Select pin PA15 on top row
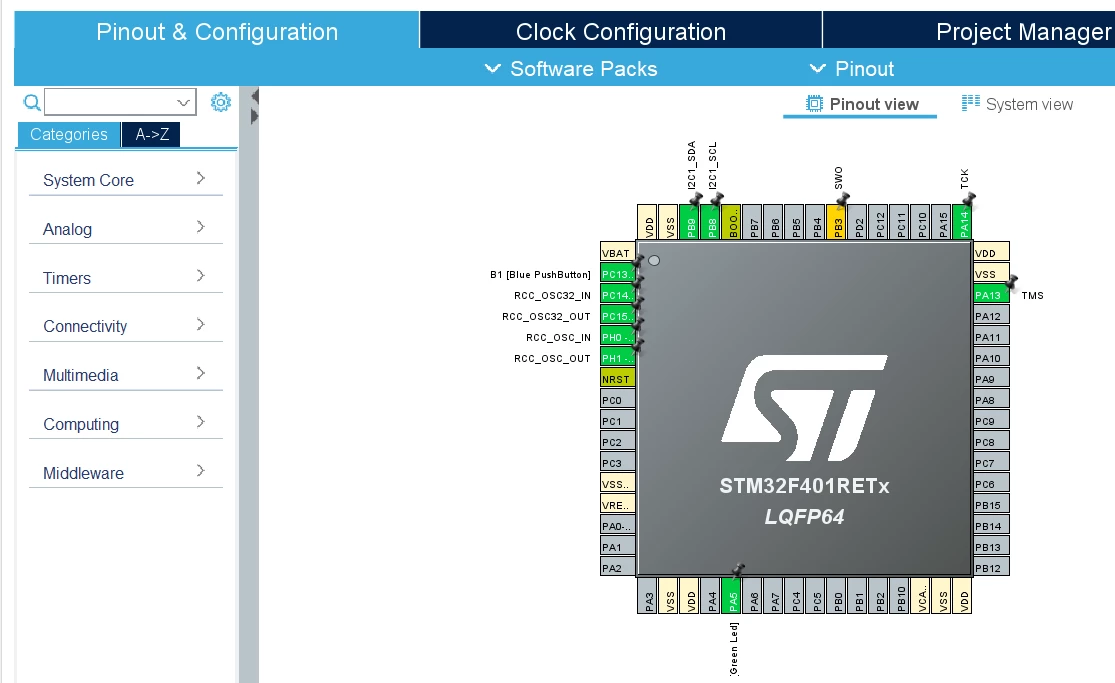Screen dimensions: 1115x683 click(x=941, y=222)
